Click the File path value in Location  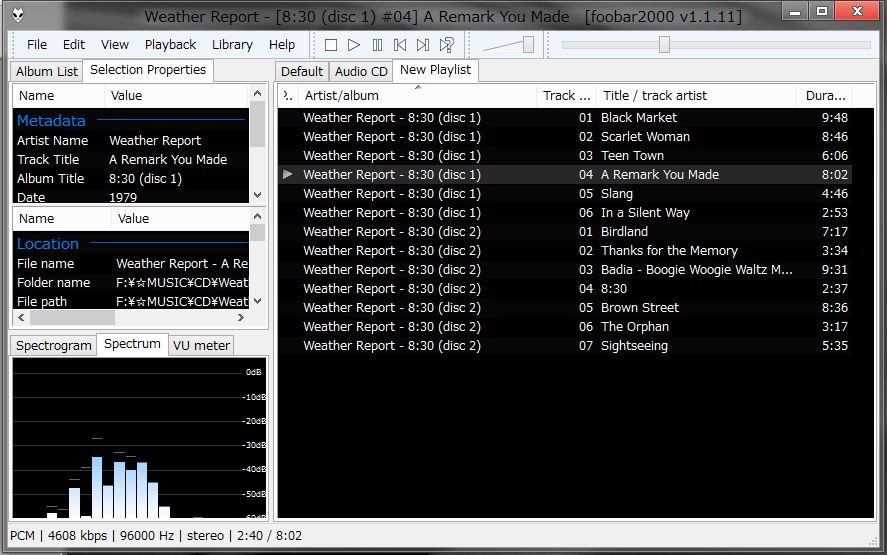182,302
